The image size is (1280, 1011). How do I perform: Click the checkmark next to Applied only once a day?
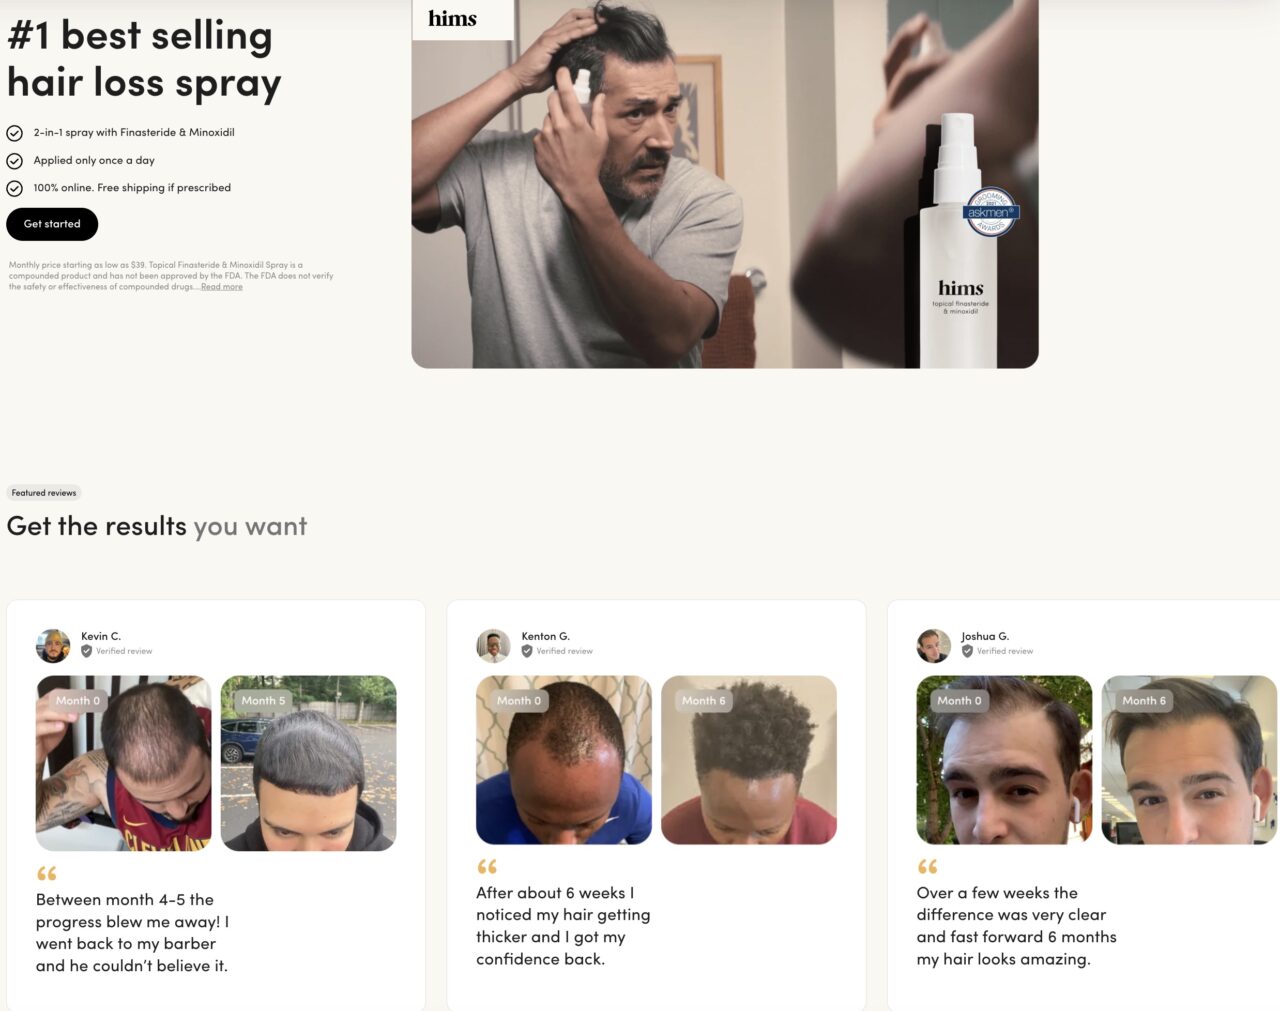coord(15,161)
